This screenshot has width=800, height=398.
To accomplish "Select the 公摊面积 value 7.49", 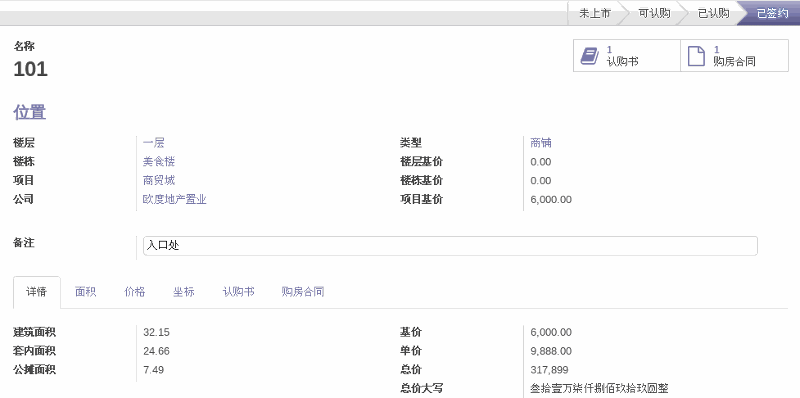I will 154,370.
